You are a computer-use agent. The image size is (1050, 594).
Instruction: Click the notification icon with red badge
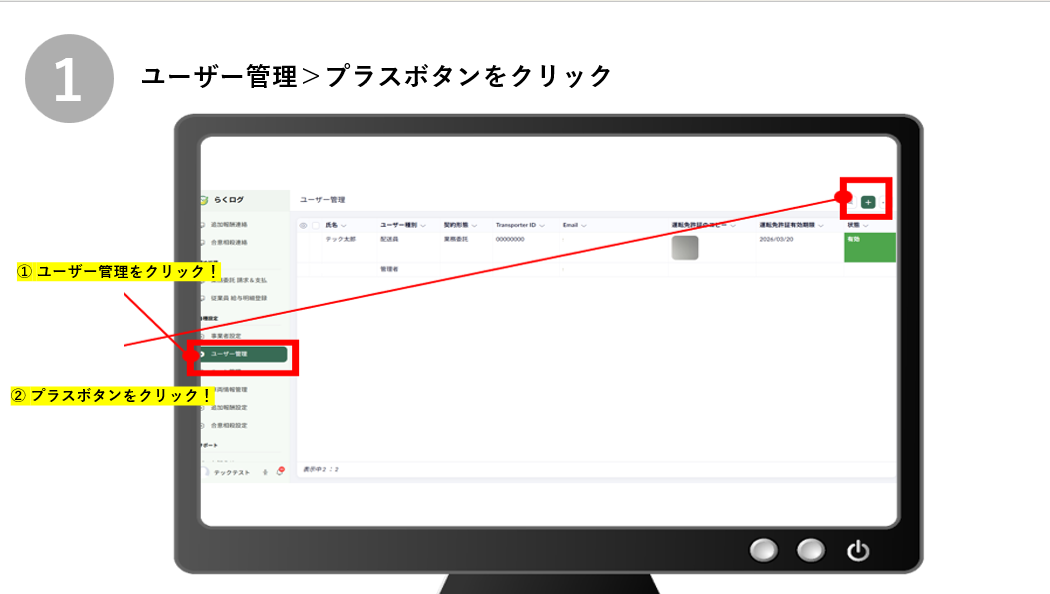tap(280, 472)
